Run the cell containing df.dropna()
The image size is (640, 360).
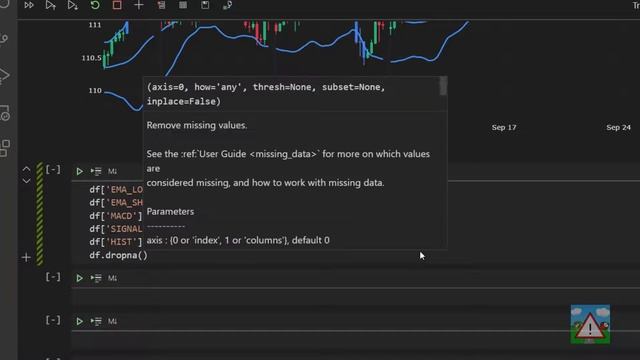pyautogui.click(x=80, y=171)
